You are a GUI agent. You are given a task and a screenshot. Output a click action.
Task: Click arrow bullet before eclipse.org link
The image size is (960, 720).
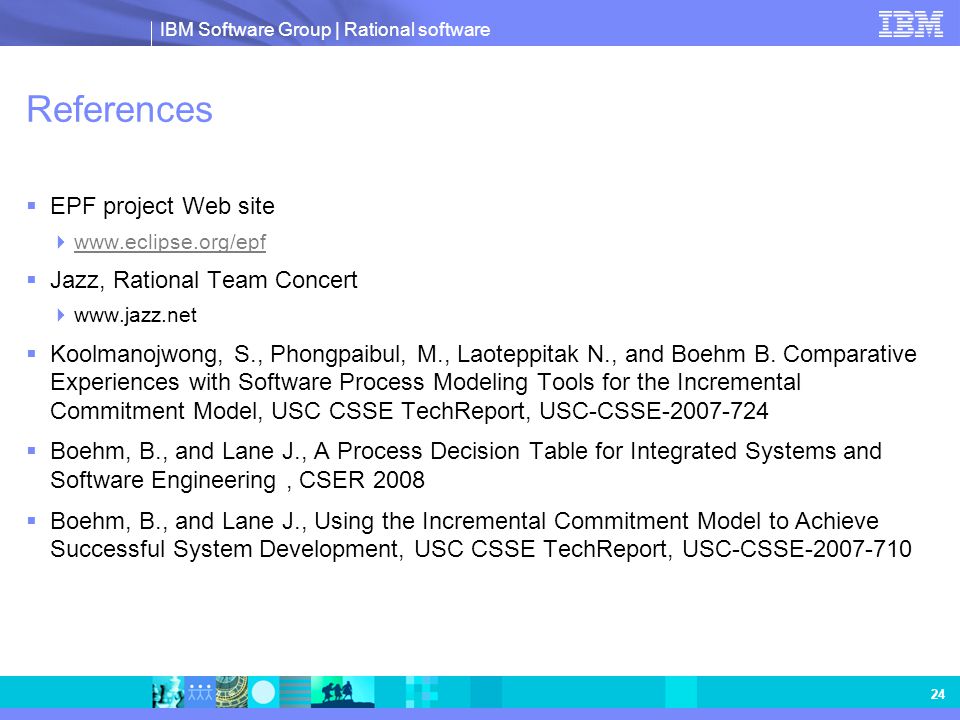pos(61,242)
